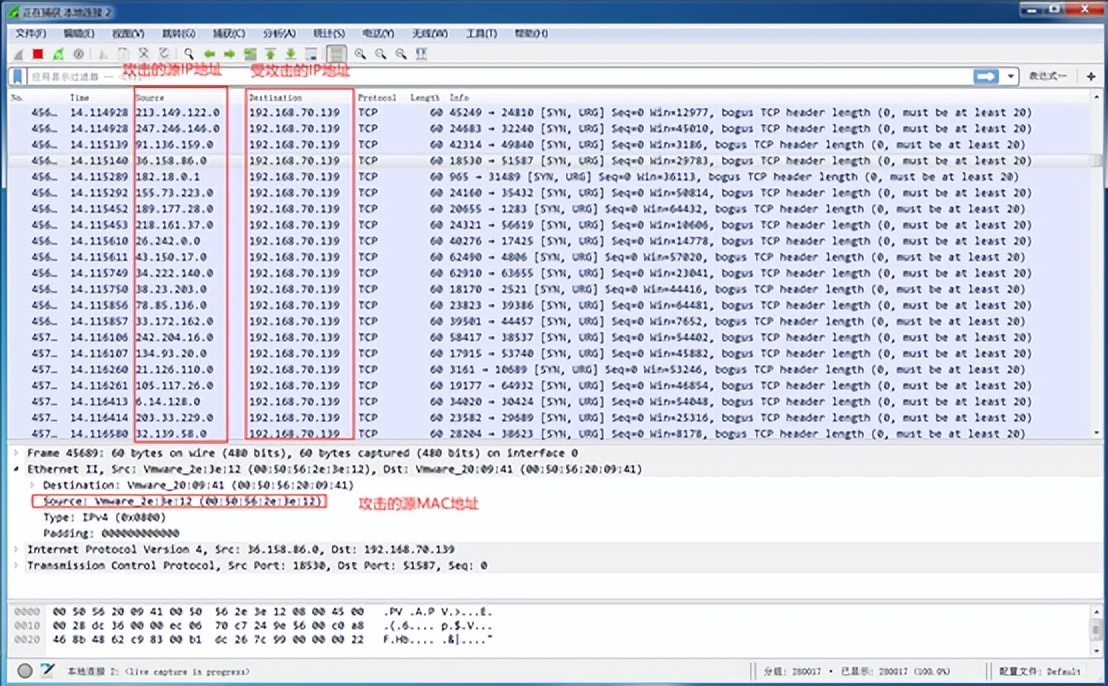Viewport: 1108px width, 686px height.
Task: Jump to the first packet icon
Action: coord(270,54)
